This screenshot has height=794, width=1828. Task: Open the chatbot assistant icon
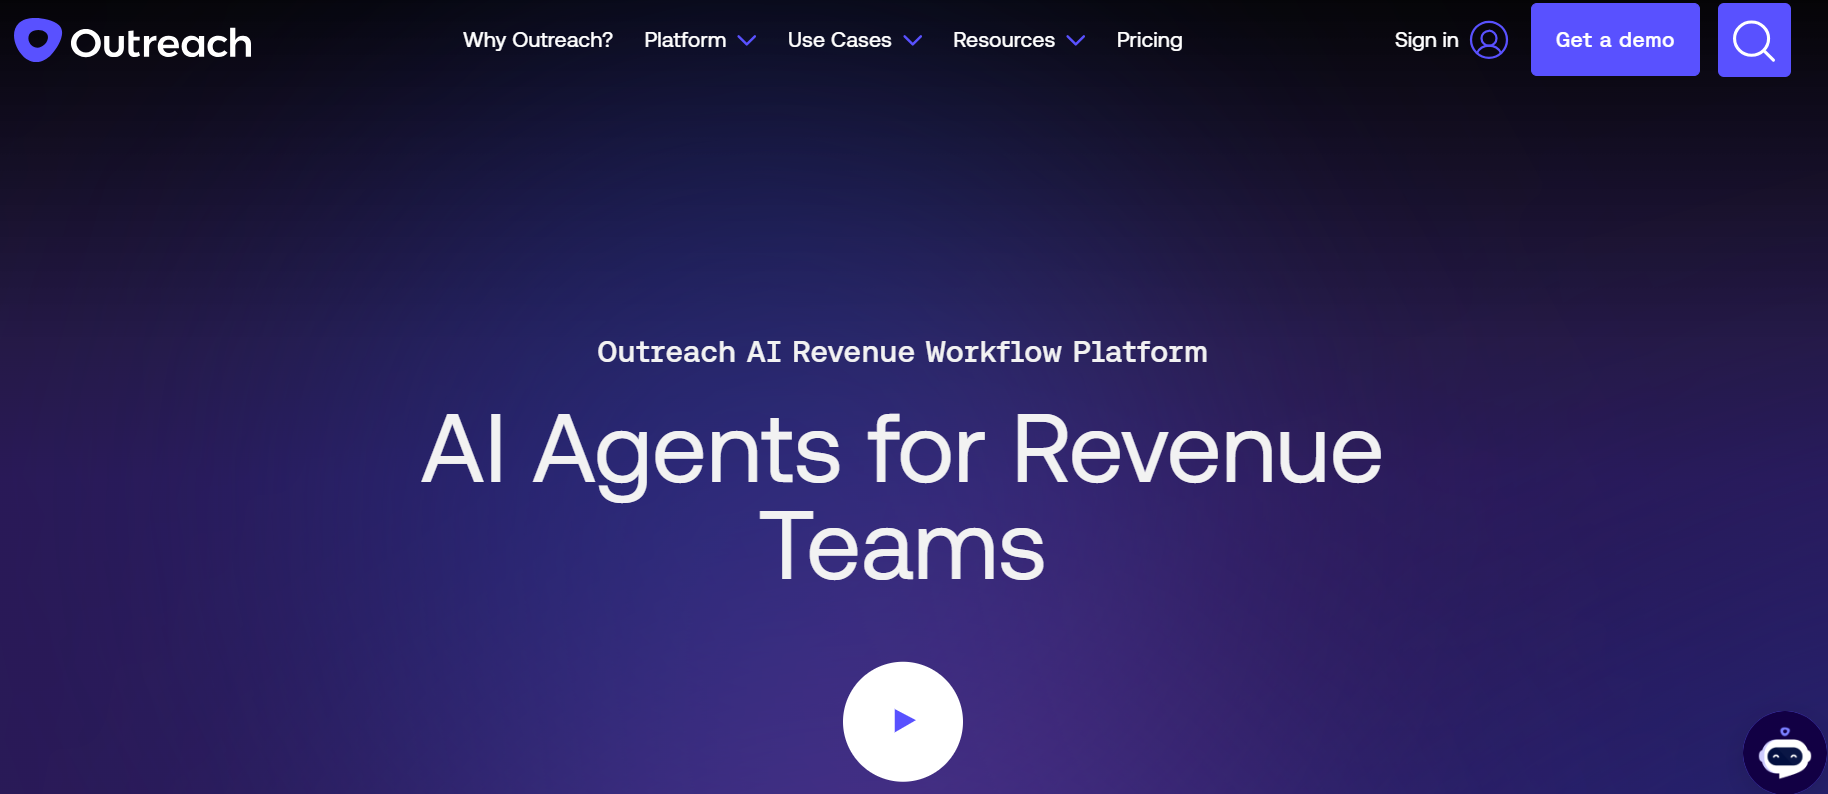coord(1785,753)
